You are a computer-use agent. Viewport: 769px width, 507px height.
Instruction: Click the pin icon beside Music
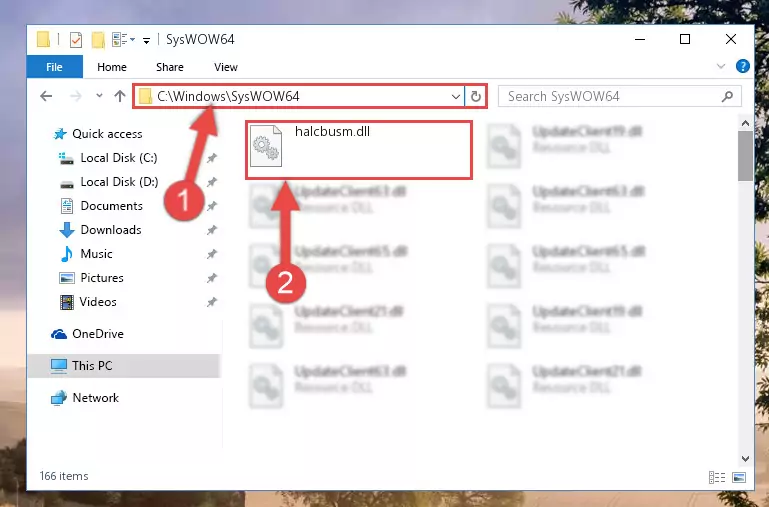point(211,254)
